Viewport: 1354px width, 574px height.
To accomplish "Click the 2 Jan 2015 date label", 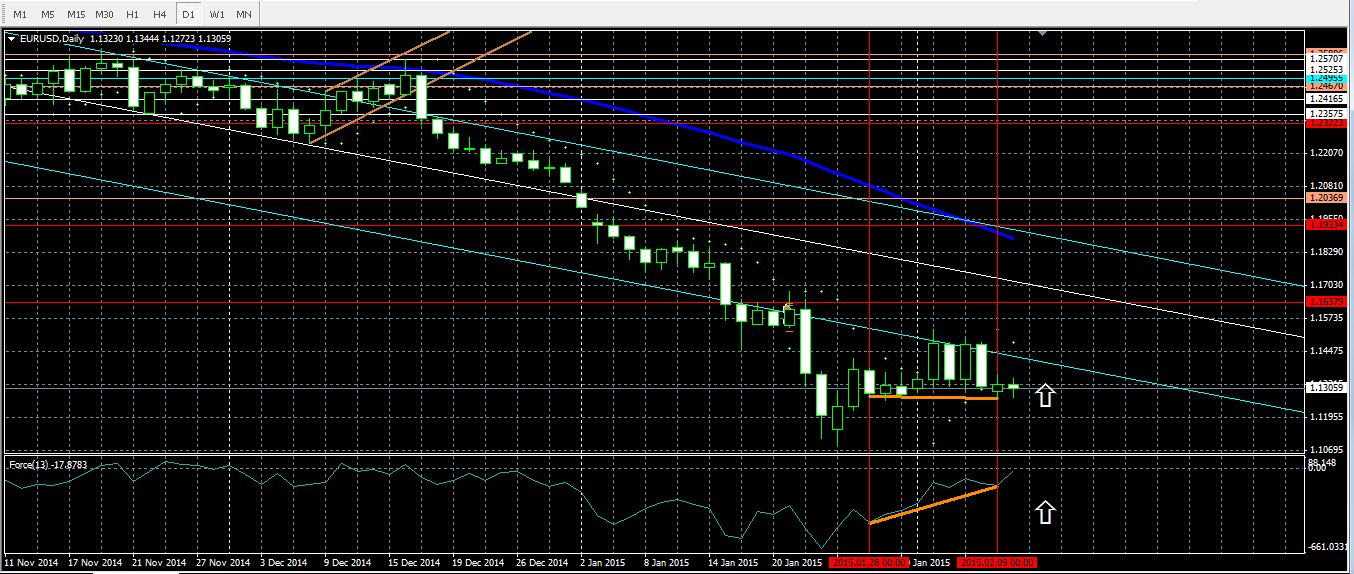I will point(605,563).
